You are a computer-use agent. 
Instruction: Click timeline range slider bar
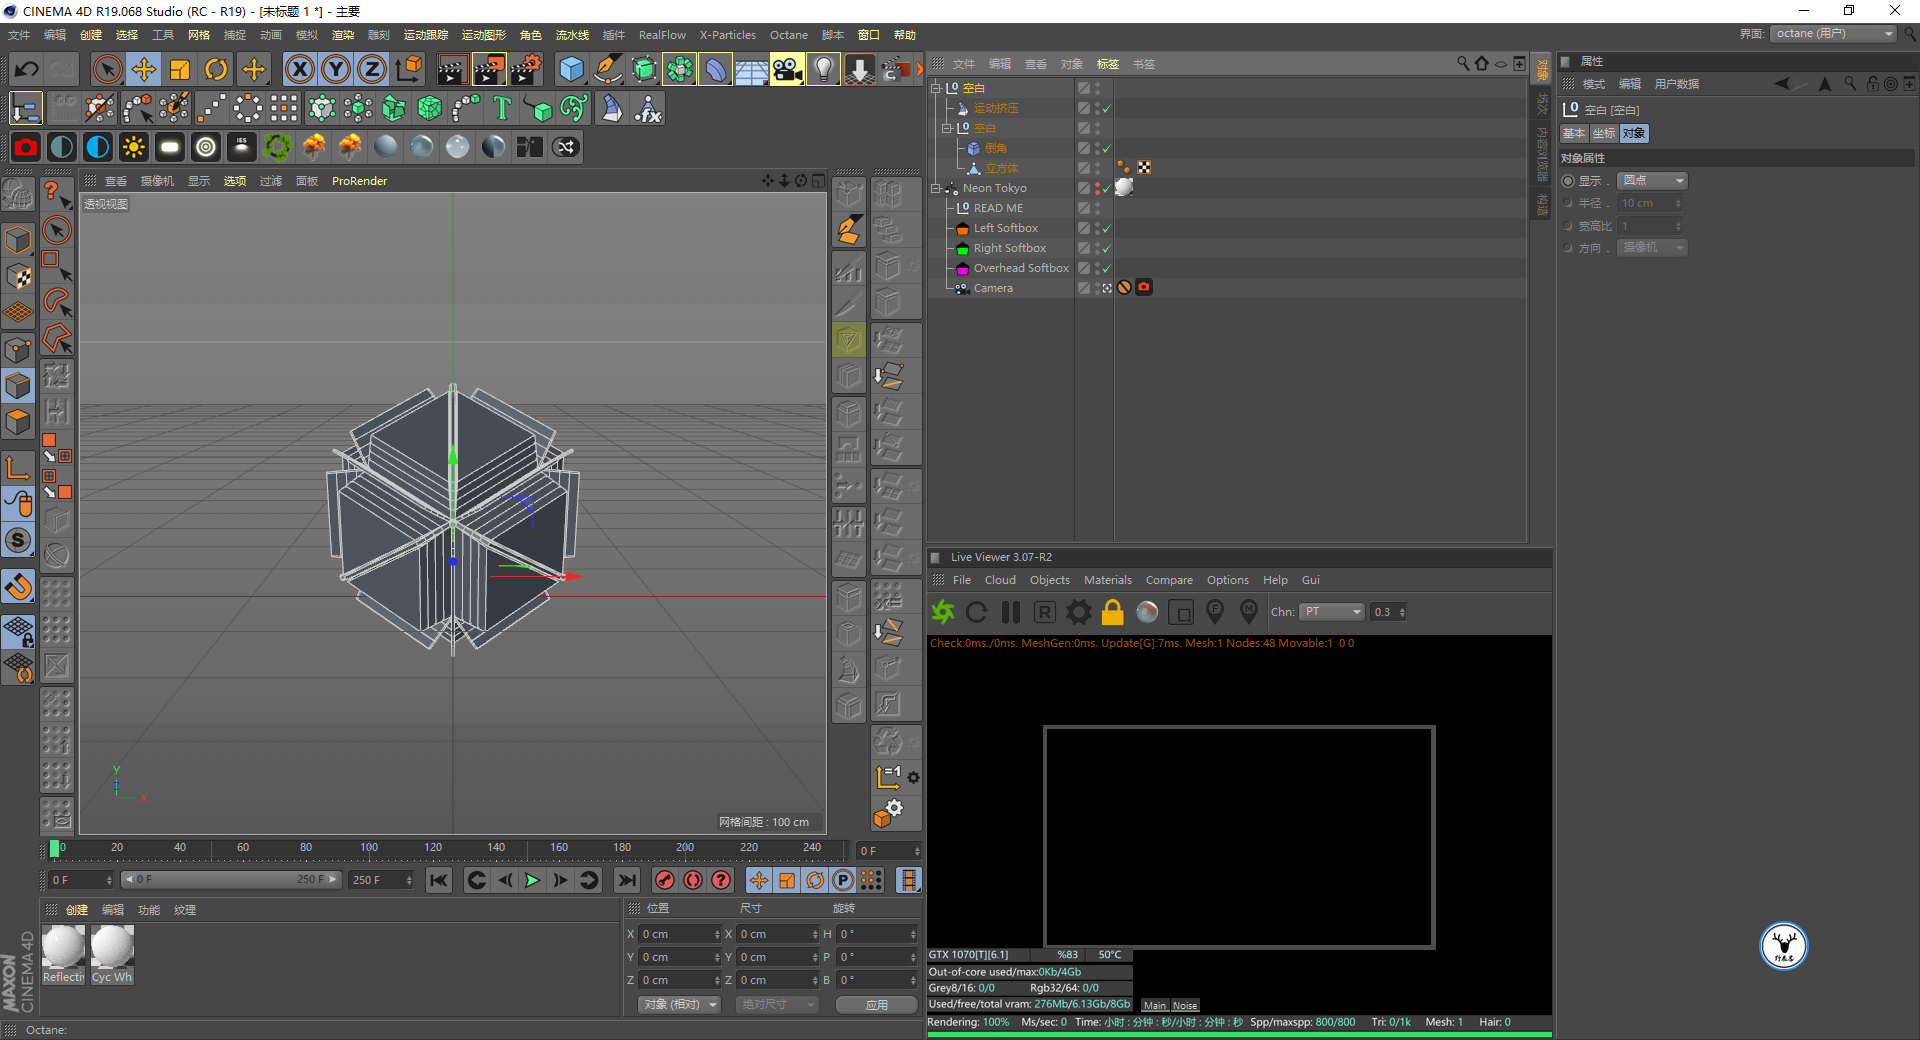[232, 880]
